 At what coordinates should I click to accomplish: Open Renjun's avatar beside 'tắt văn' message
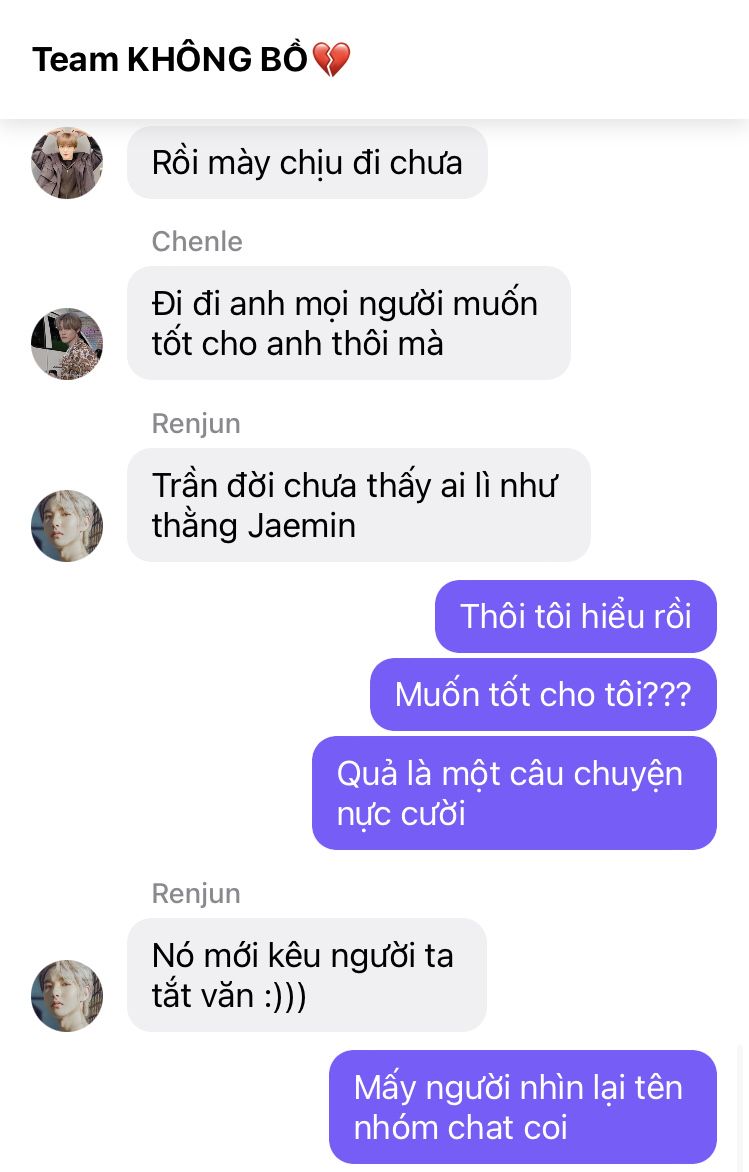pos(67,996)
